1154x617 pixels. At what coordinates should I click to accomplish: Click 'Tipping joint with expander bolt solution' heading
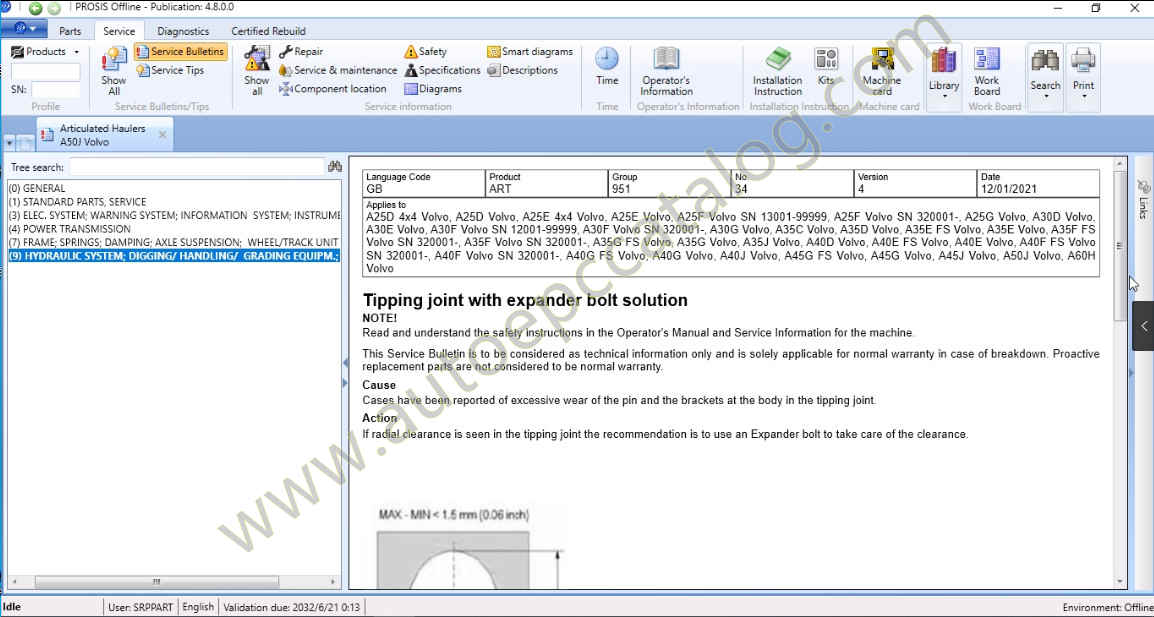click(x=525, y=300)
